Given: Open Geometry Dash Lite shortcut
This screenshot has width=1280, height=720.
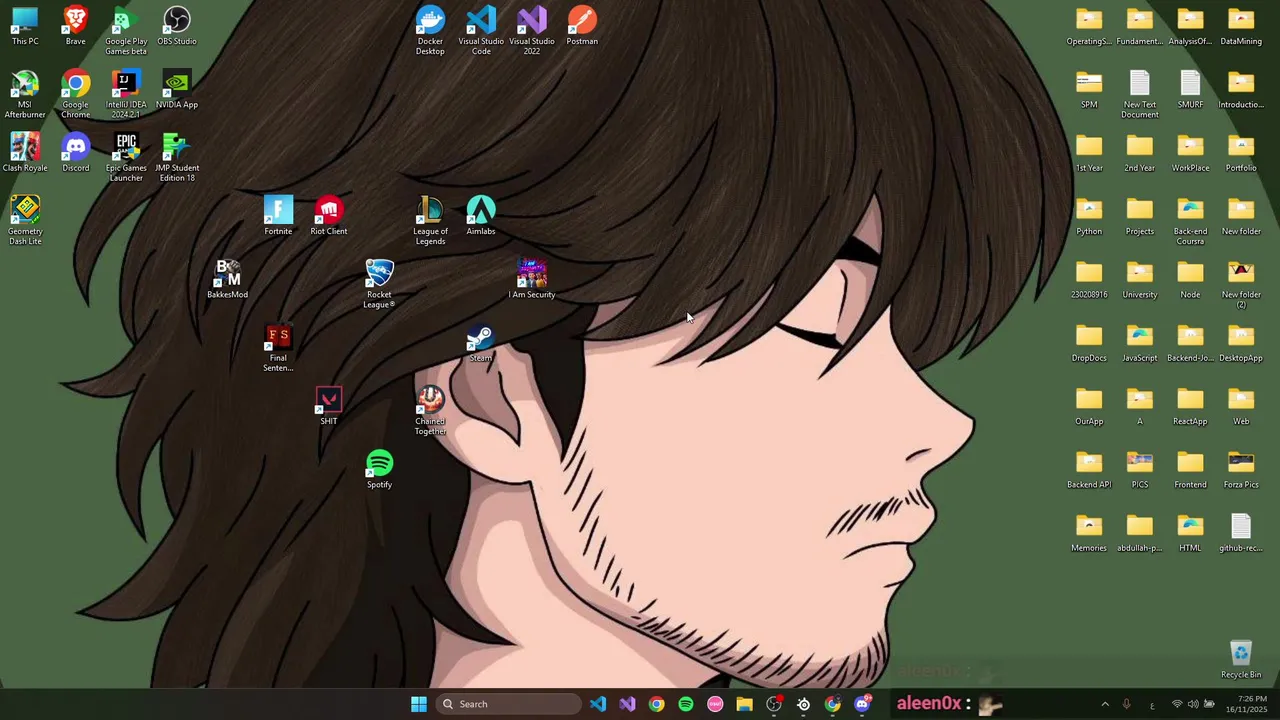Looking at the screenshot, I should pos(25,220).
